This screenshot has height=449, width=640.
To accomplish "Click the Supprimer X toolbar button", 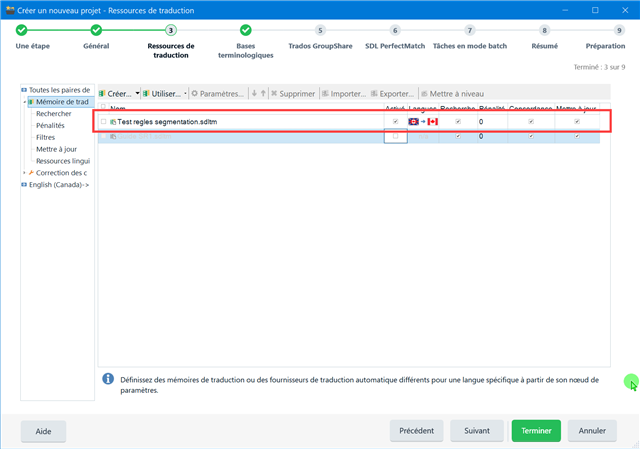I will coord(293,93).
